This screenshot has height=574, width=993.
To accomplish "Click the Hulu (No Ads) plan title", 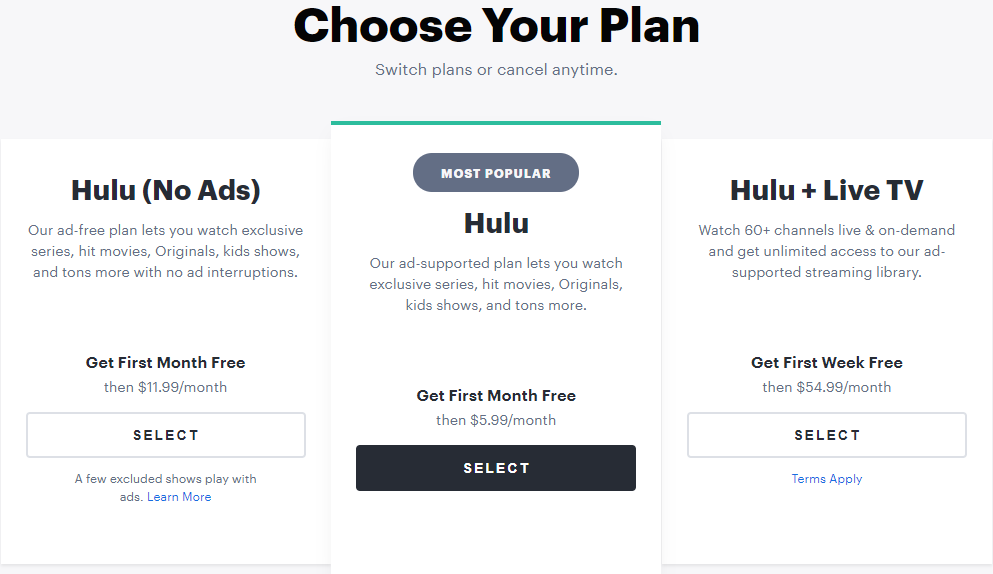I will 166,190.
